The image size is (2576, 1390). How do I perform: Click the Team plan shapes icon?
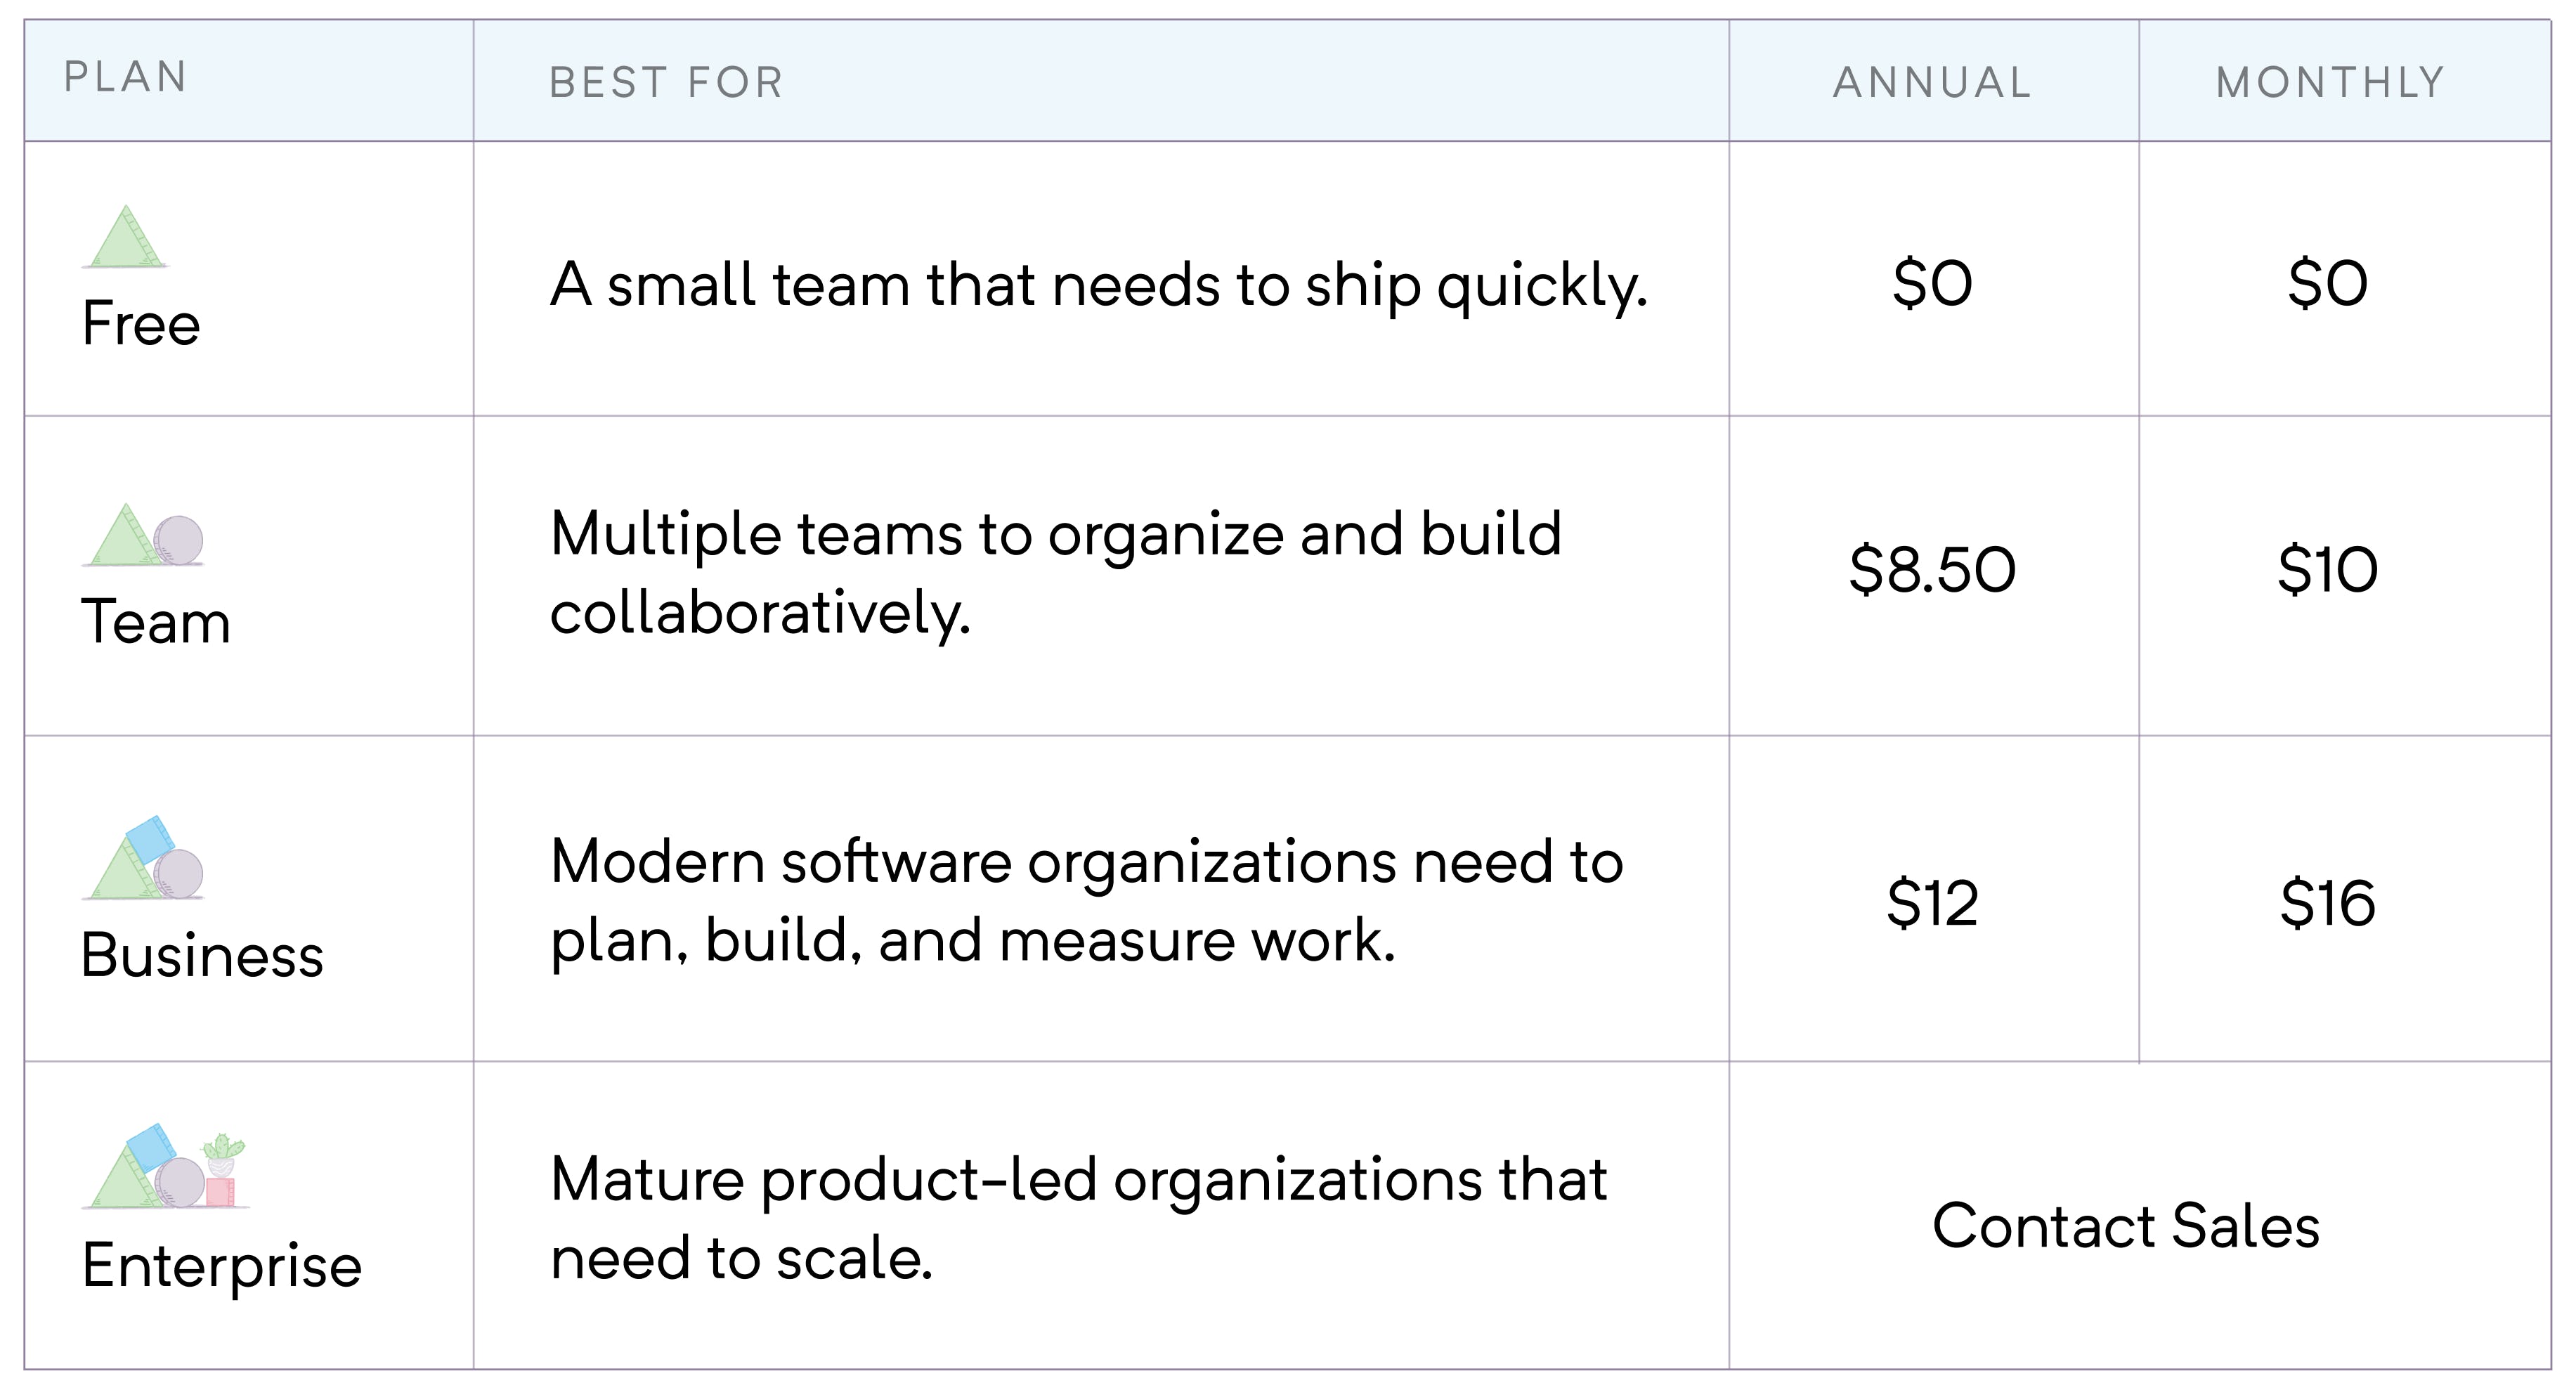[x=143, y=536]
